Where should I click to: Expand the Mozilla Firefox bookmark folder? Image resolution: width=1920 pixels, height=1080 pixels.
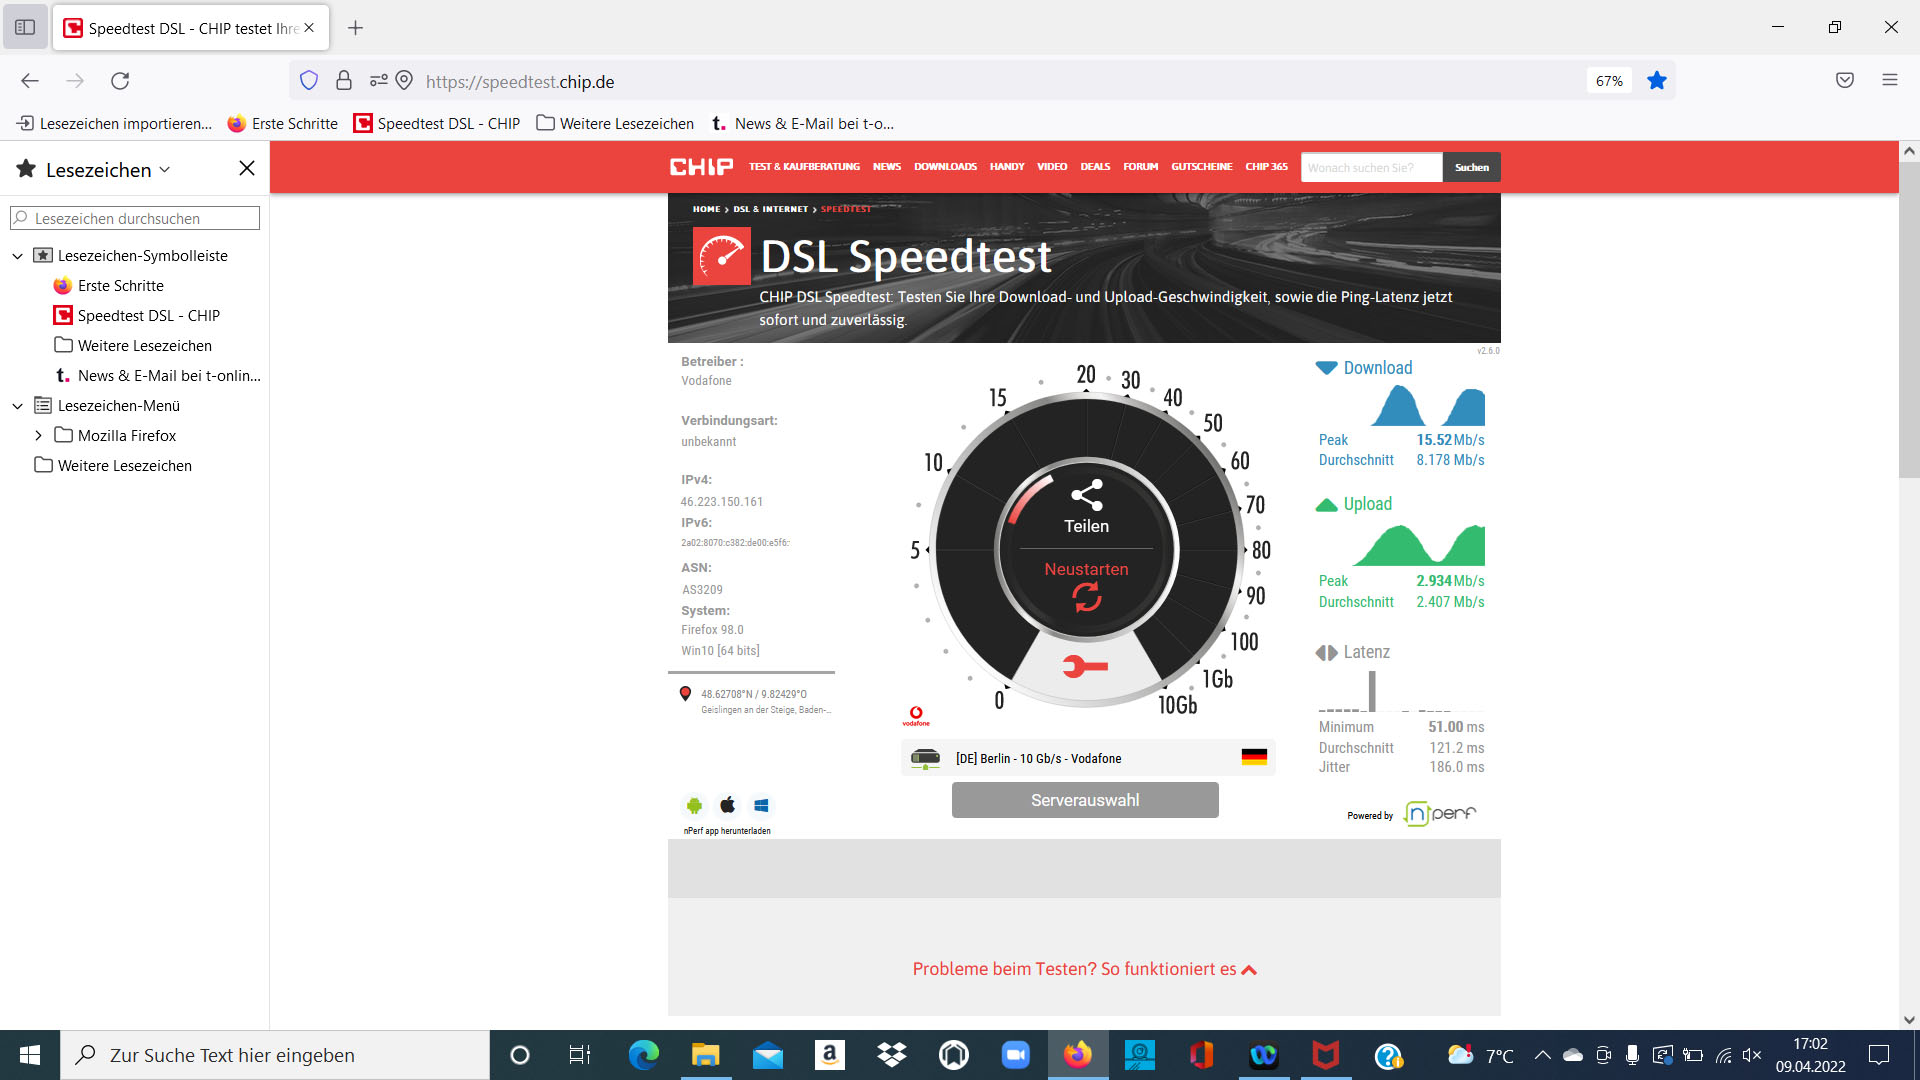point(38,436)
